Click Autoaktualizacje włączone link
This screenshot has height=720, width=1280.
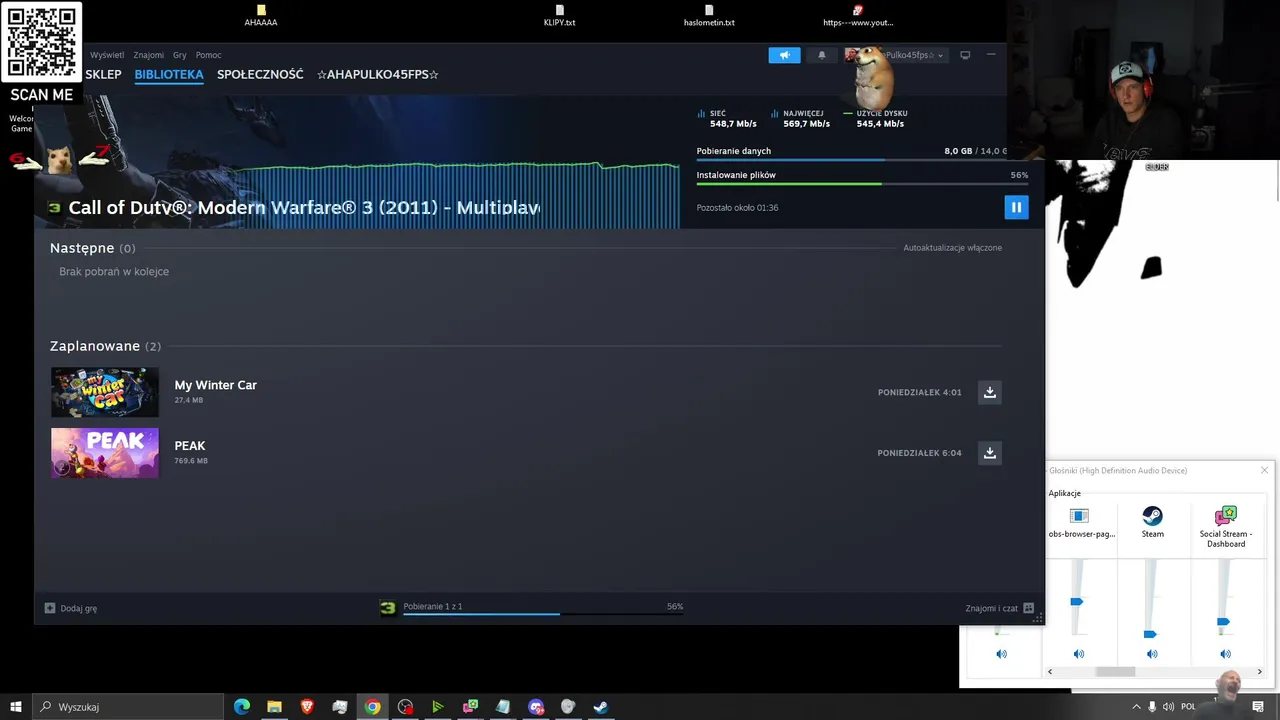click(x=952, y=248)
